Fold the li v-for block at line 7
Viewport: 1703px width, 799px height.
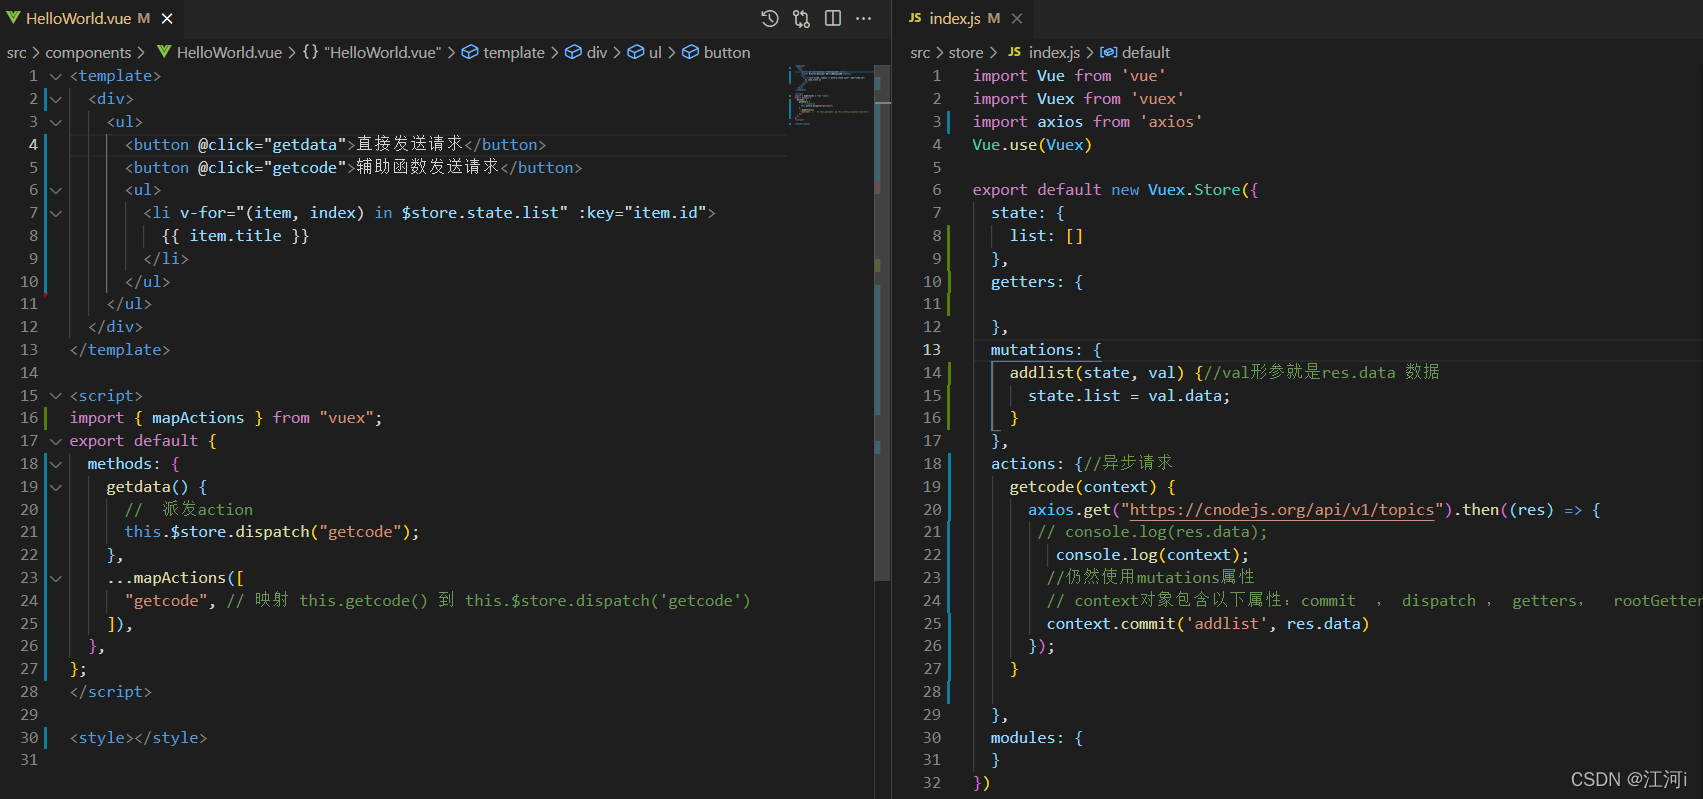coord(56,213)
